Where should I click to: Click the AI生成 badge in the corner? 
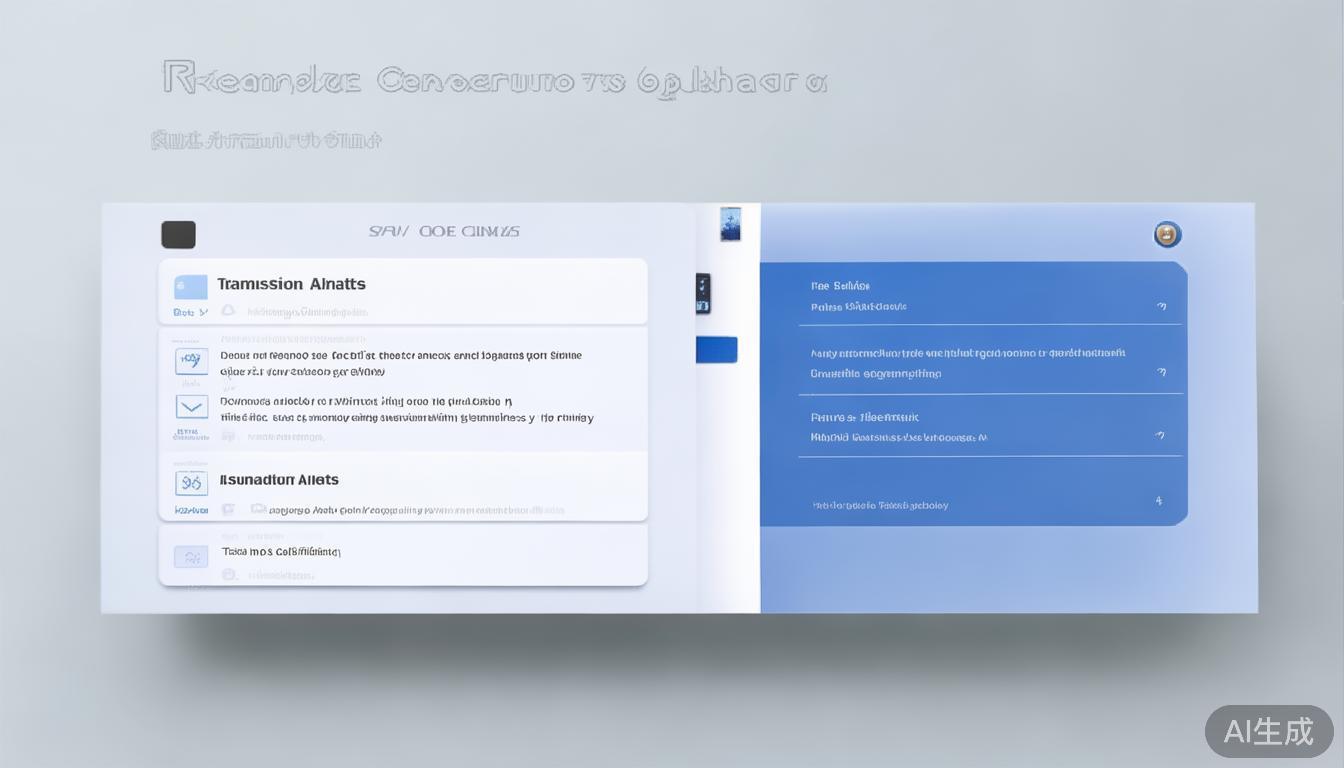pos(1268,731)
